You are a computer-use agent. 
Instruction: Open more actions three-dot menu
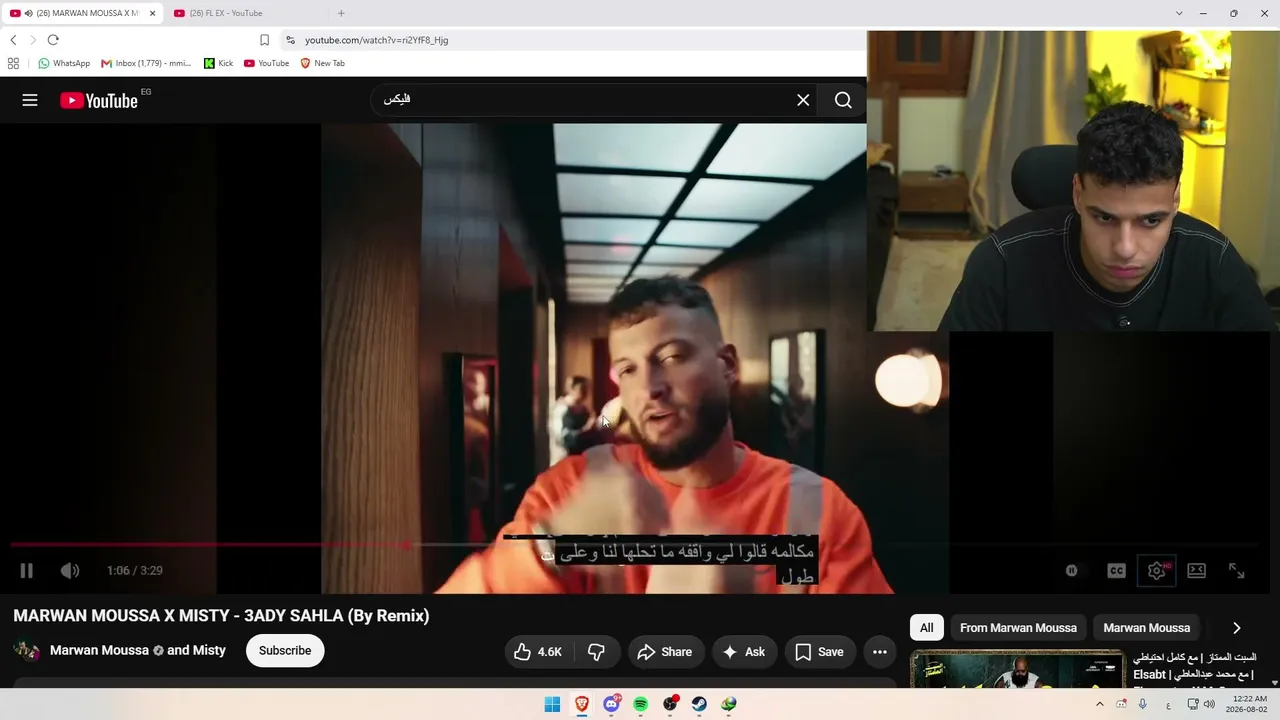click(x=880, y=652)
